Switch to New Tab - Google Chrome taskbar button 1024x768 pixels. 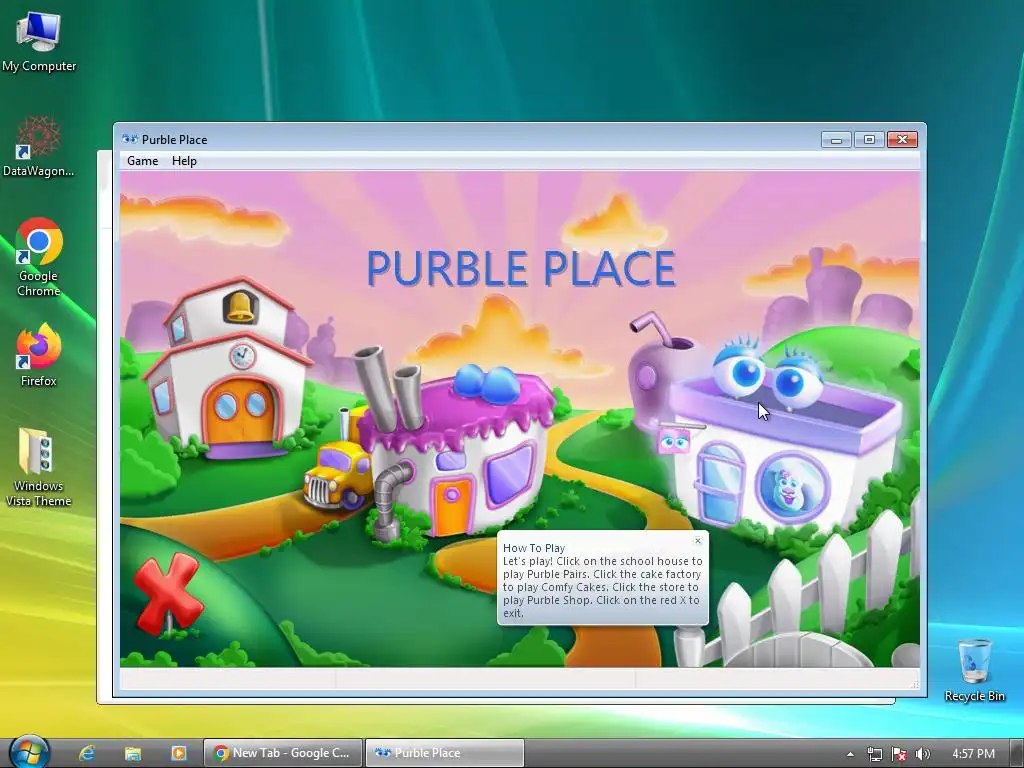[283, 753]
